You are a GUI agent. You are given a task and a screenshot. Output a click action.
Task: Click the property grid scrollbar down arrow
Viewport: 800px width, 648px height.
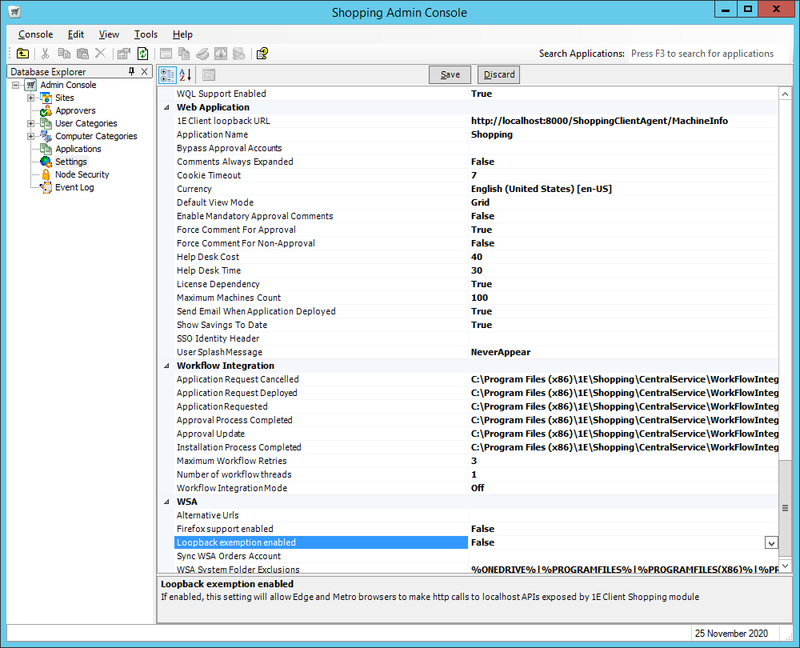(x=785, y=566)
